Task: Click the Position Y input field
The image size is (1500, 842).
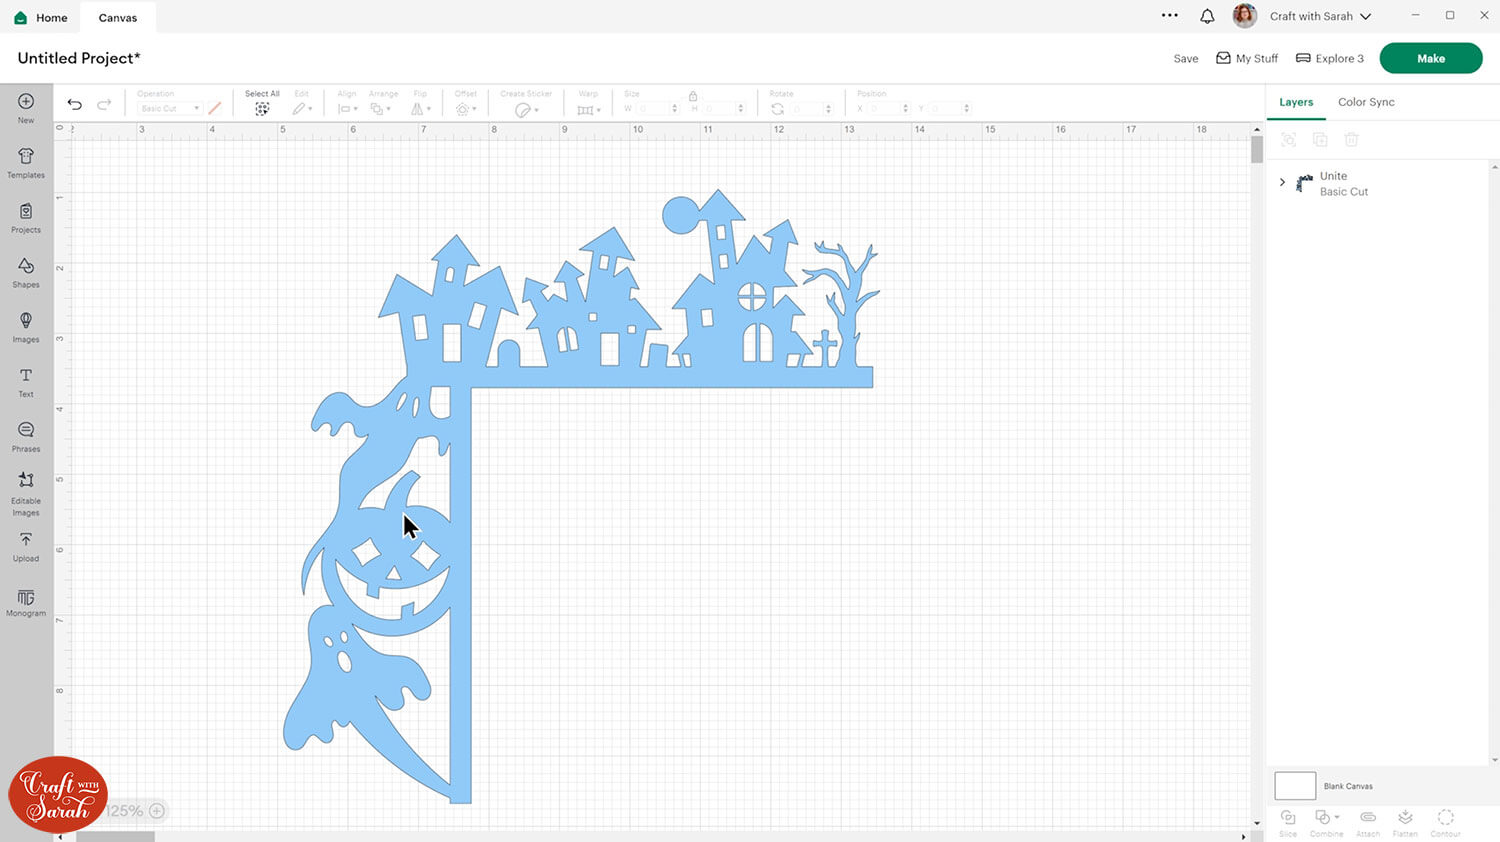Action: (x=944, y=109)
